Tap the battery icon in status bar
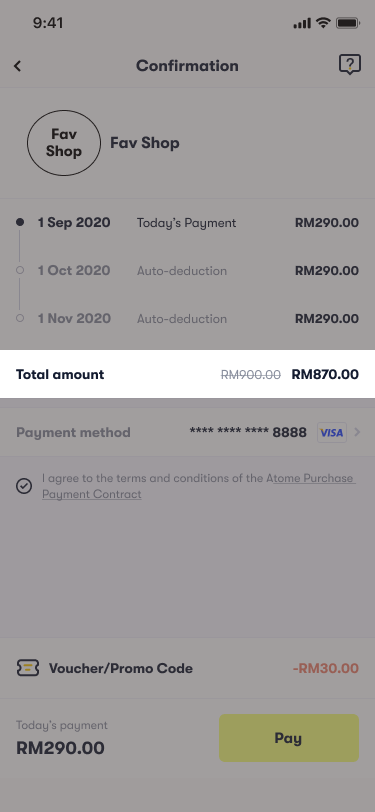This screenshot has width=375, height=812. [348, 23]
